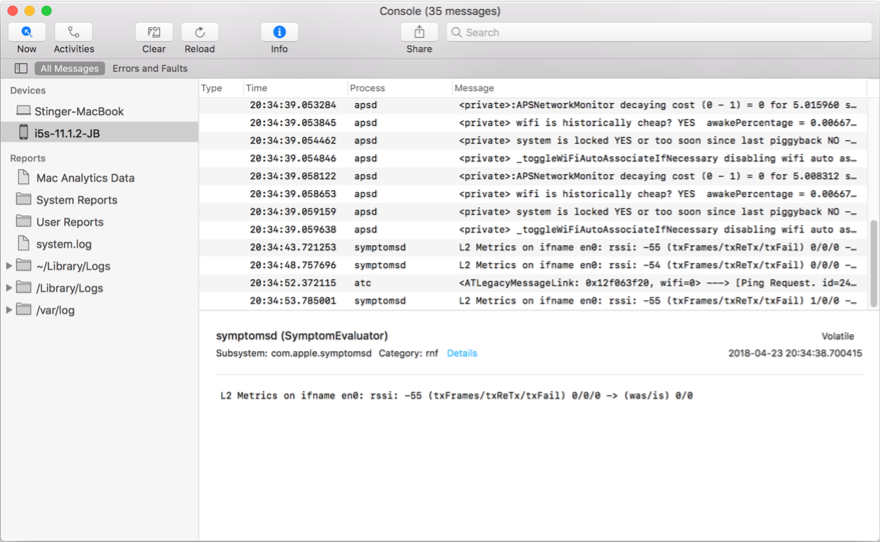This screenshot has height=543, width=881.
Task: Select apsd message at 20:34:39.058653
Action: coord(534,194)
